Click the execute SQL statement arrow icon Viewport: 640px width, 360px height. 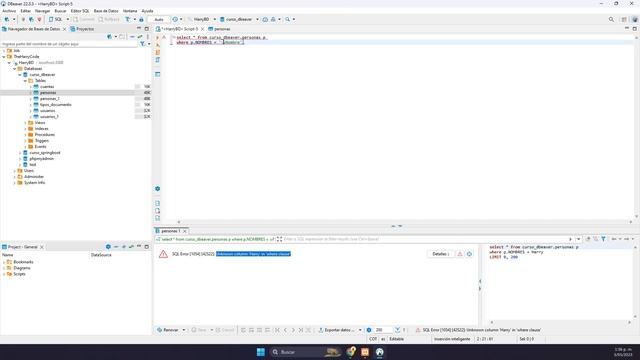coord(158,38)
